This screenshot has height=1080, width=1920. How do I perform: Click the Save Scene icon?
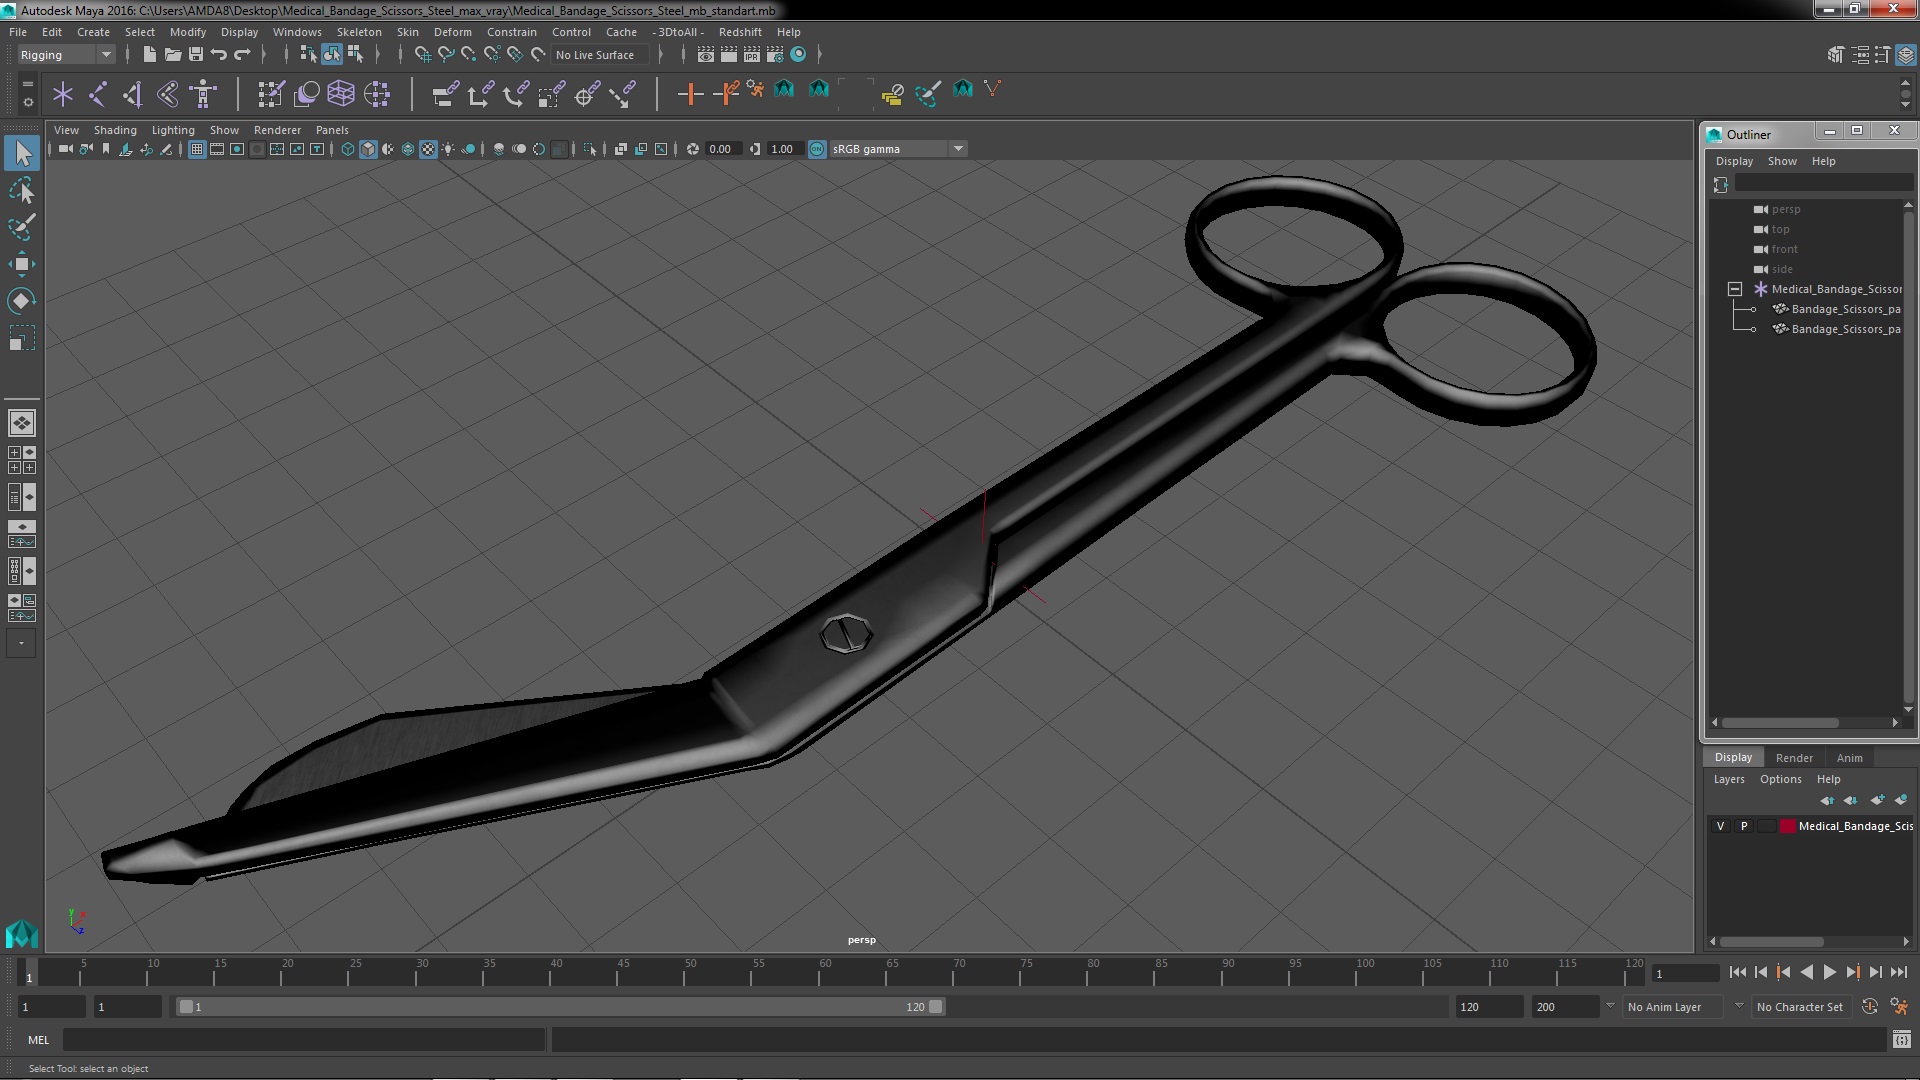[195, 54]
